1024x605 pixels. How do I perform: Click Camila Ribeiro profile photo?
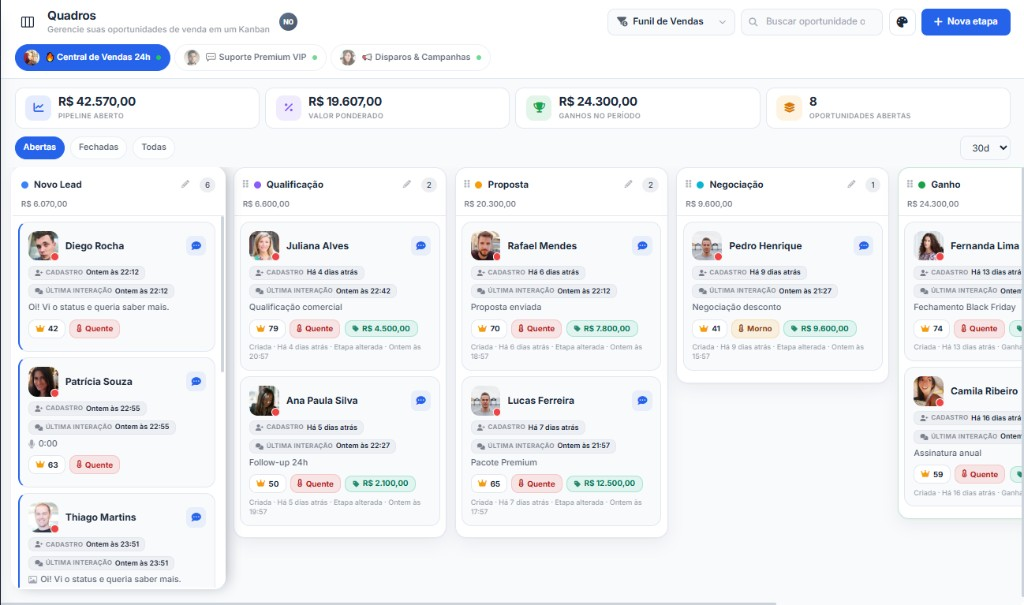pyautogui.click(x=928, y=391)
